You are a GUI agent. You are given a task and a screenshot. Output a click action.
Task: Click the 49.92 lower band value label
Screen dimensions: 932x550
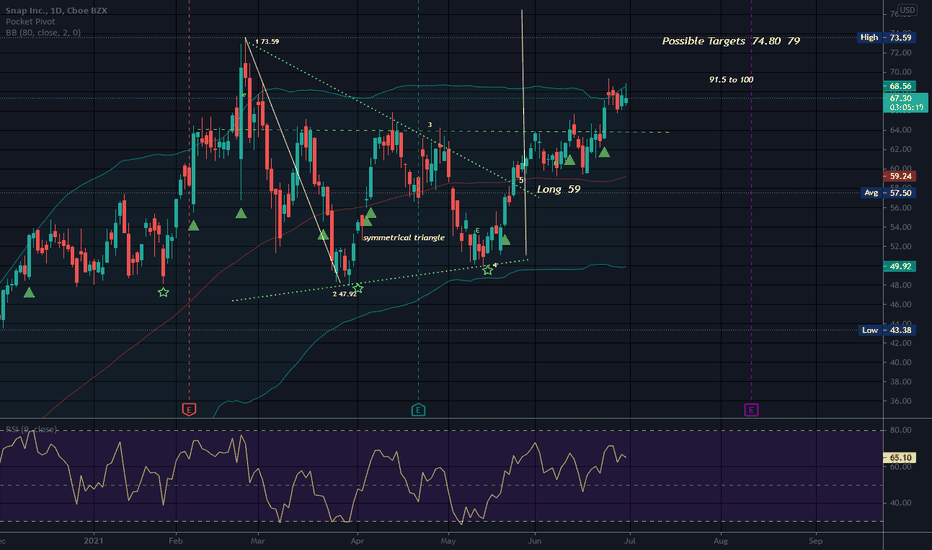(900, 266)
